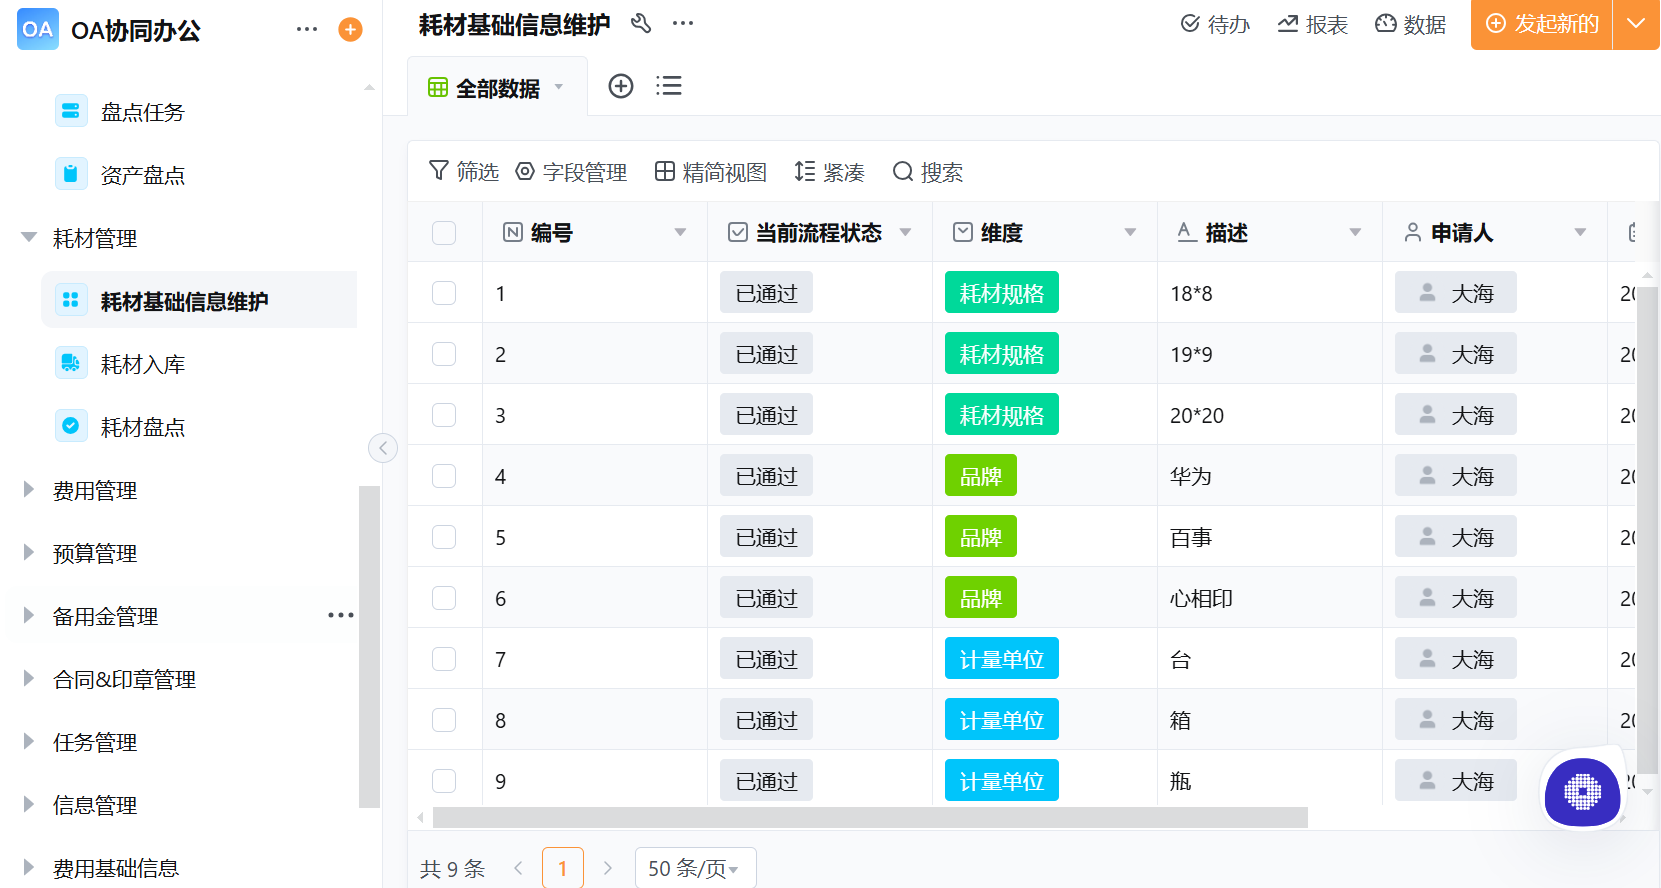
Task: Expand the 预算管理 tree group
Action: coord(29,552)
